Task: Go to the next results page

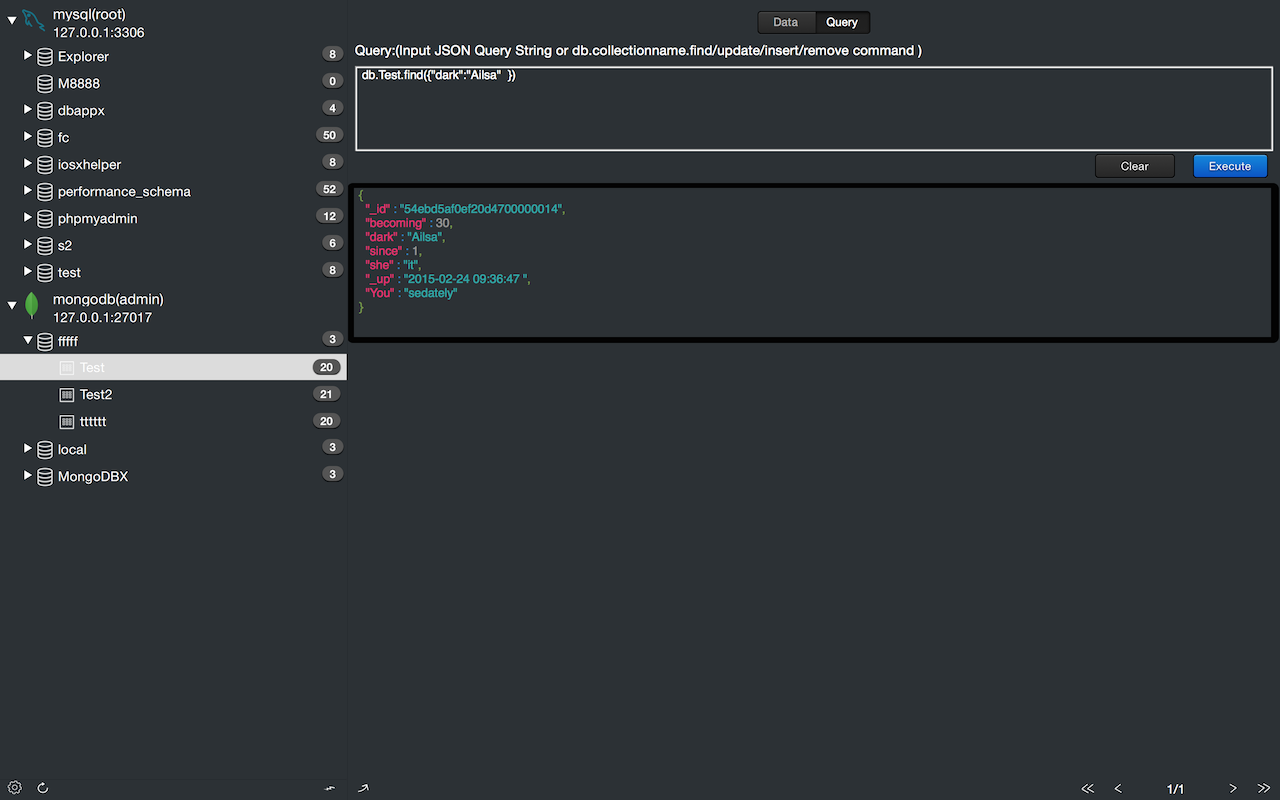Action: [x=1233, y=788]
